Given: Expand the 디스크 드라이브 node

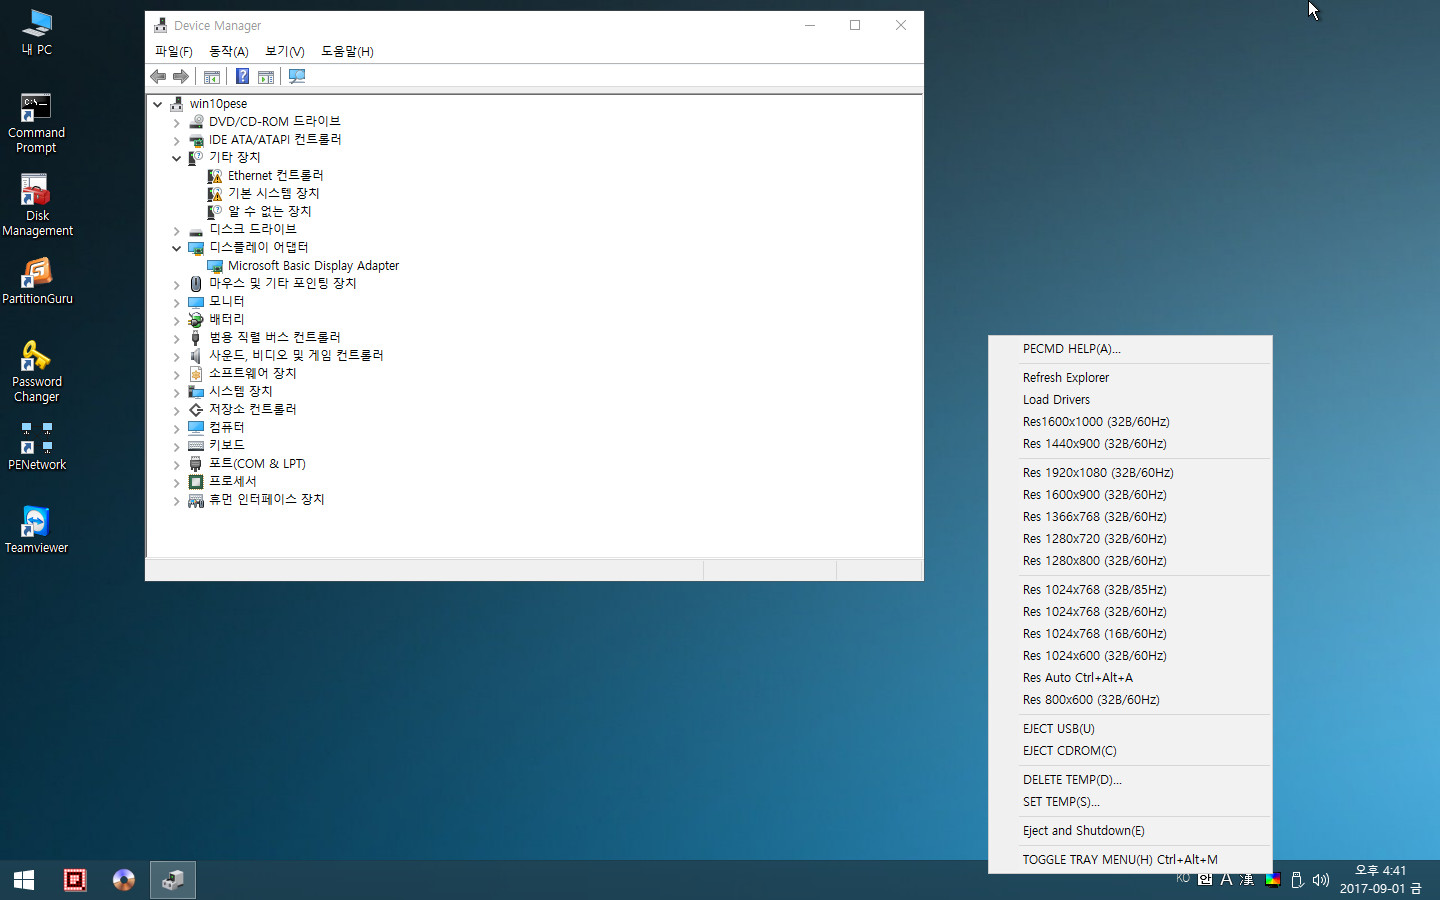Looking at the screenshot, I should click(x=177, y=230).
